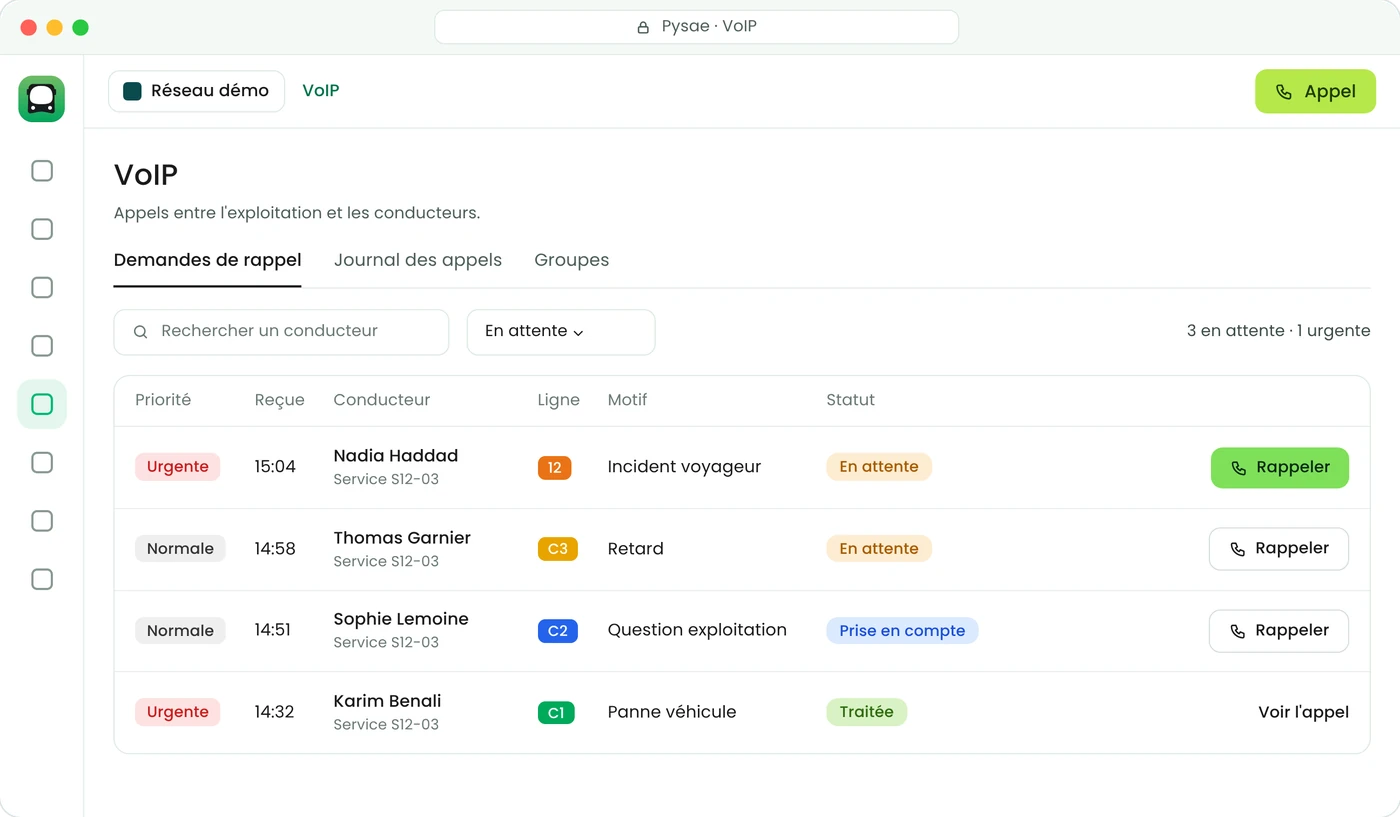Image resolution: width=1400 pixels, height=817 pixels.
Task: Click the orange line 12 badge
Action: point(554,467)
